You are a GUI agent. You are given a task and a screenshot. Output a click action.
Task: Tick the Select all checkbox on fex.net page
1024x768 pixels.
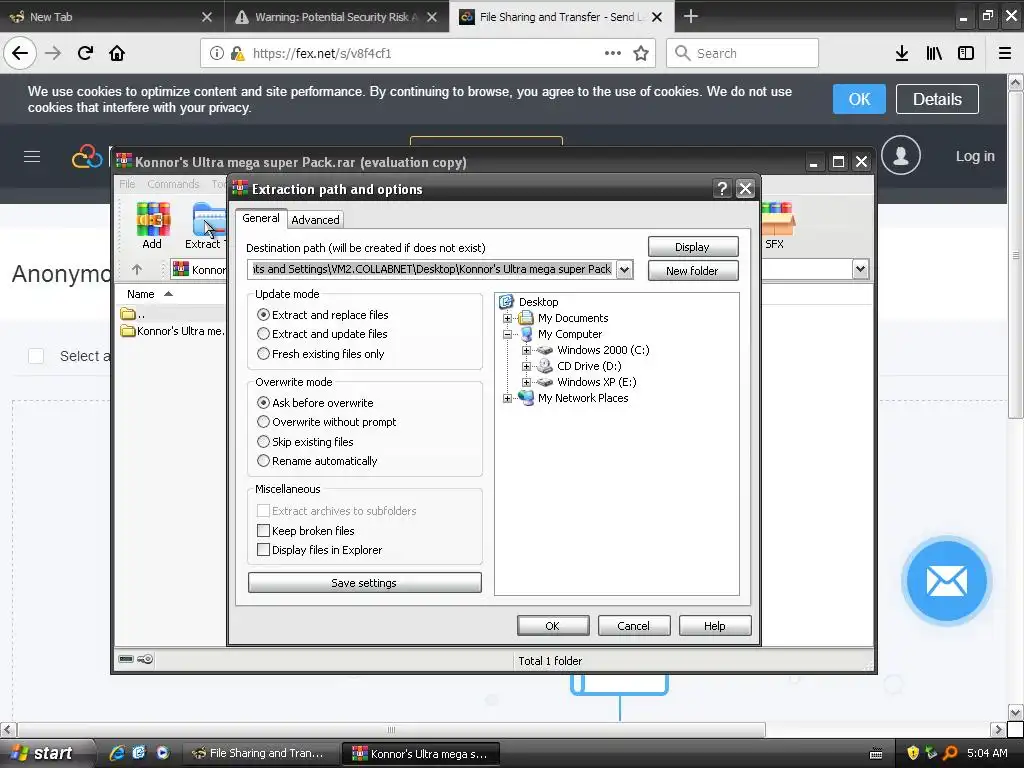[x=36, y=356]
